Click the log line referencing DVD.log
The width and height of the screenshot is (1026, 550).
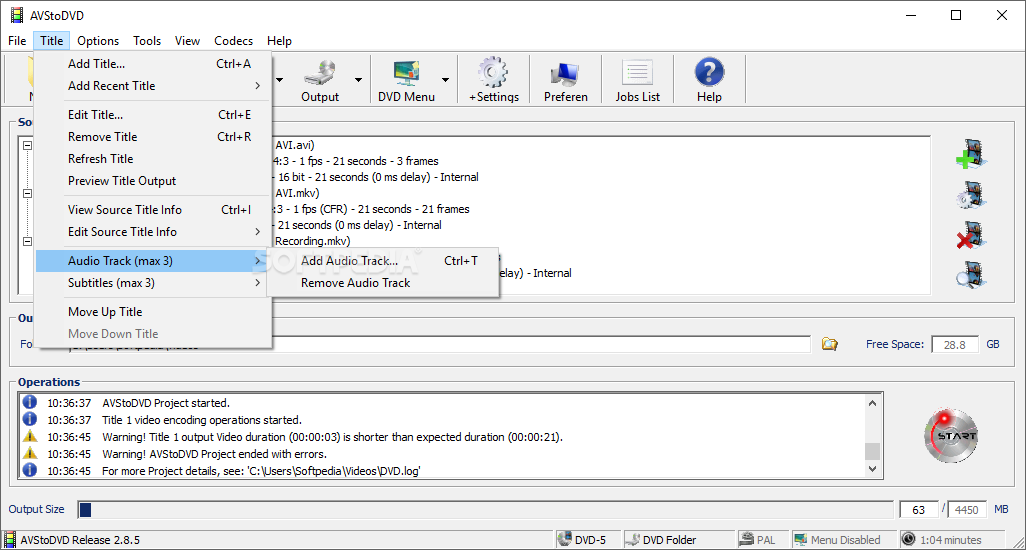pyautogui.click(x=261, y=471)
